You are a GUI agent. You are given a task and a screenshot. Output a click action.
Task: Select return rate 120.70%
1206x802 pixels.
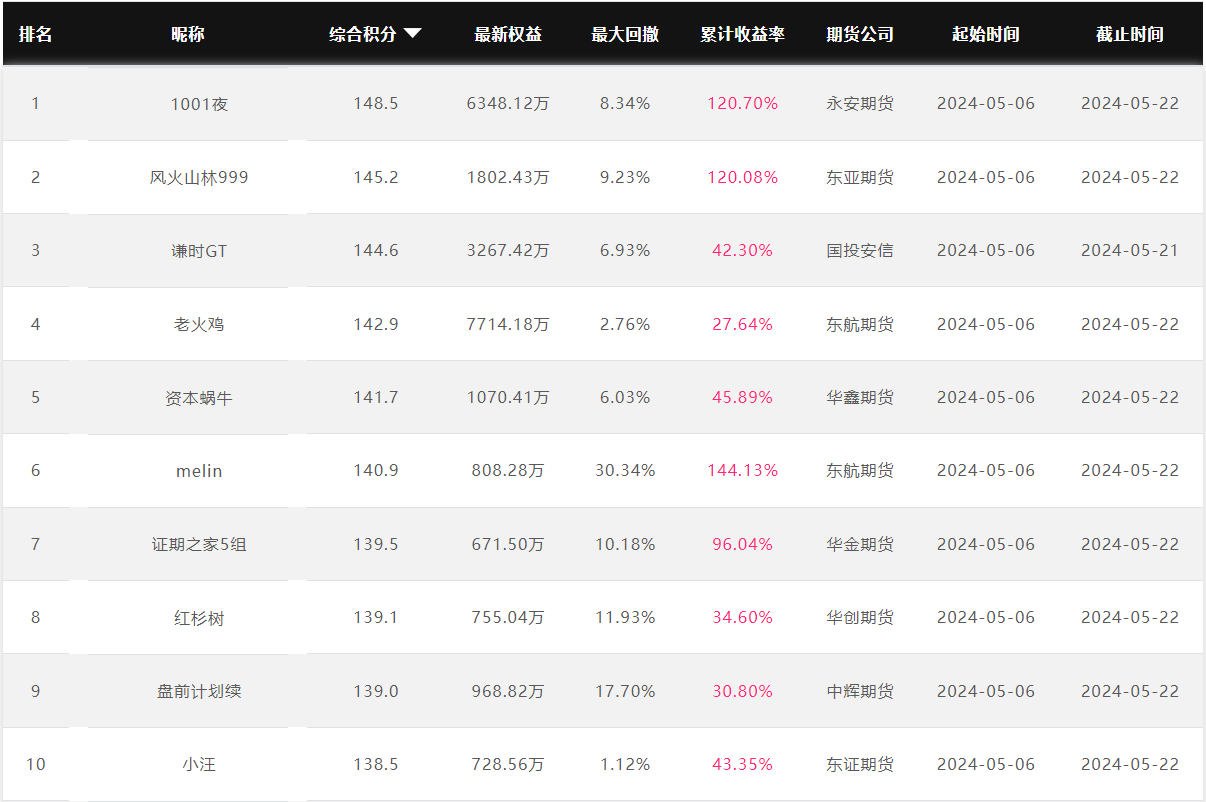point(743,103)
